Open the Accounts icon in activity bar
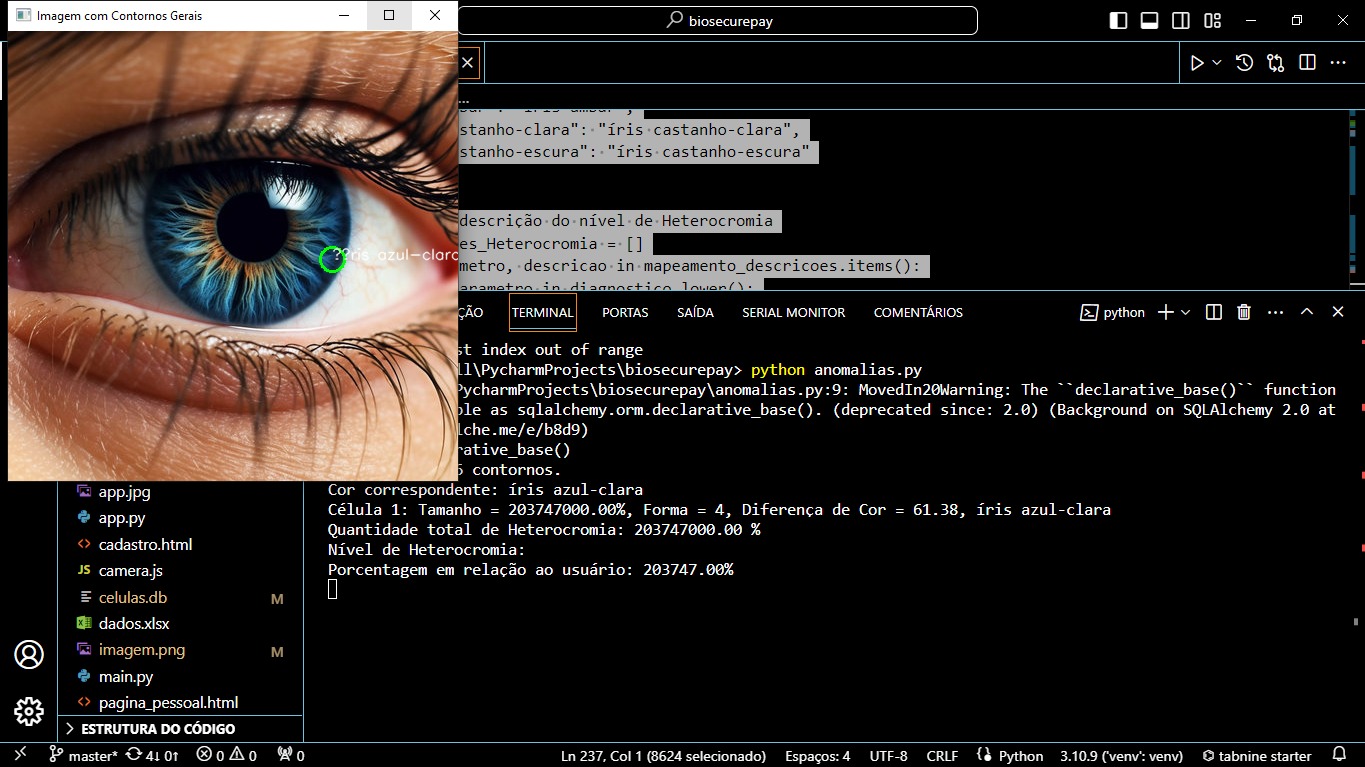Image resolution: width=1365 pixels, height=767 pixels. pyautogui.click(x=29, y=655)
